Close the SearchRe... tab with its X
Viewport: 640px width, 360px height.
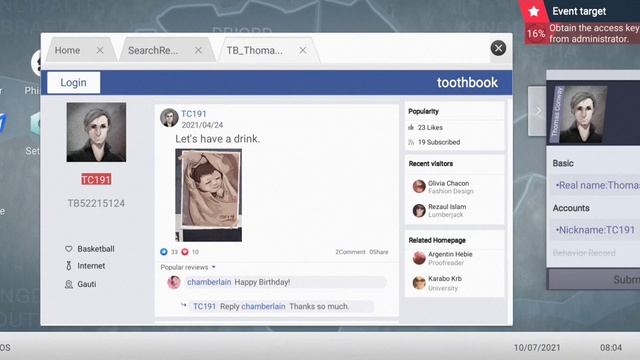click(x=198, y=50)
